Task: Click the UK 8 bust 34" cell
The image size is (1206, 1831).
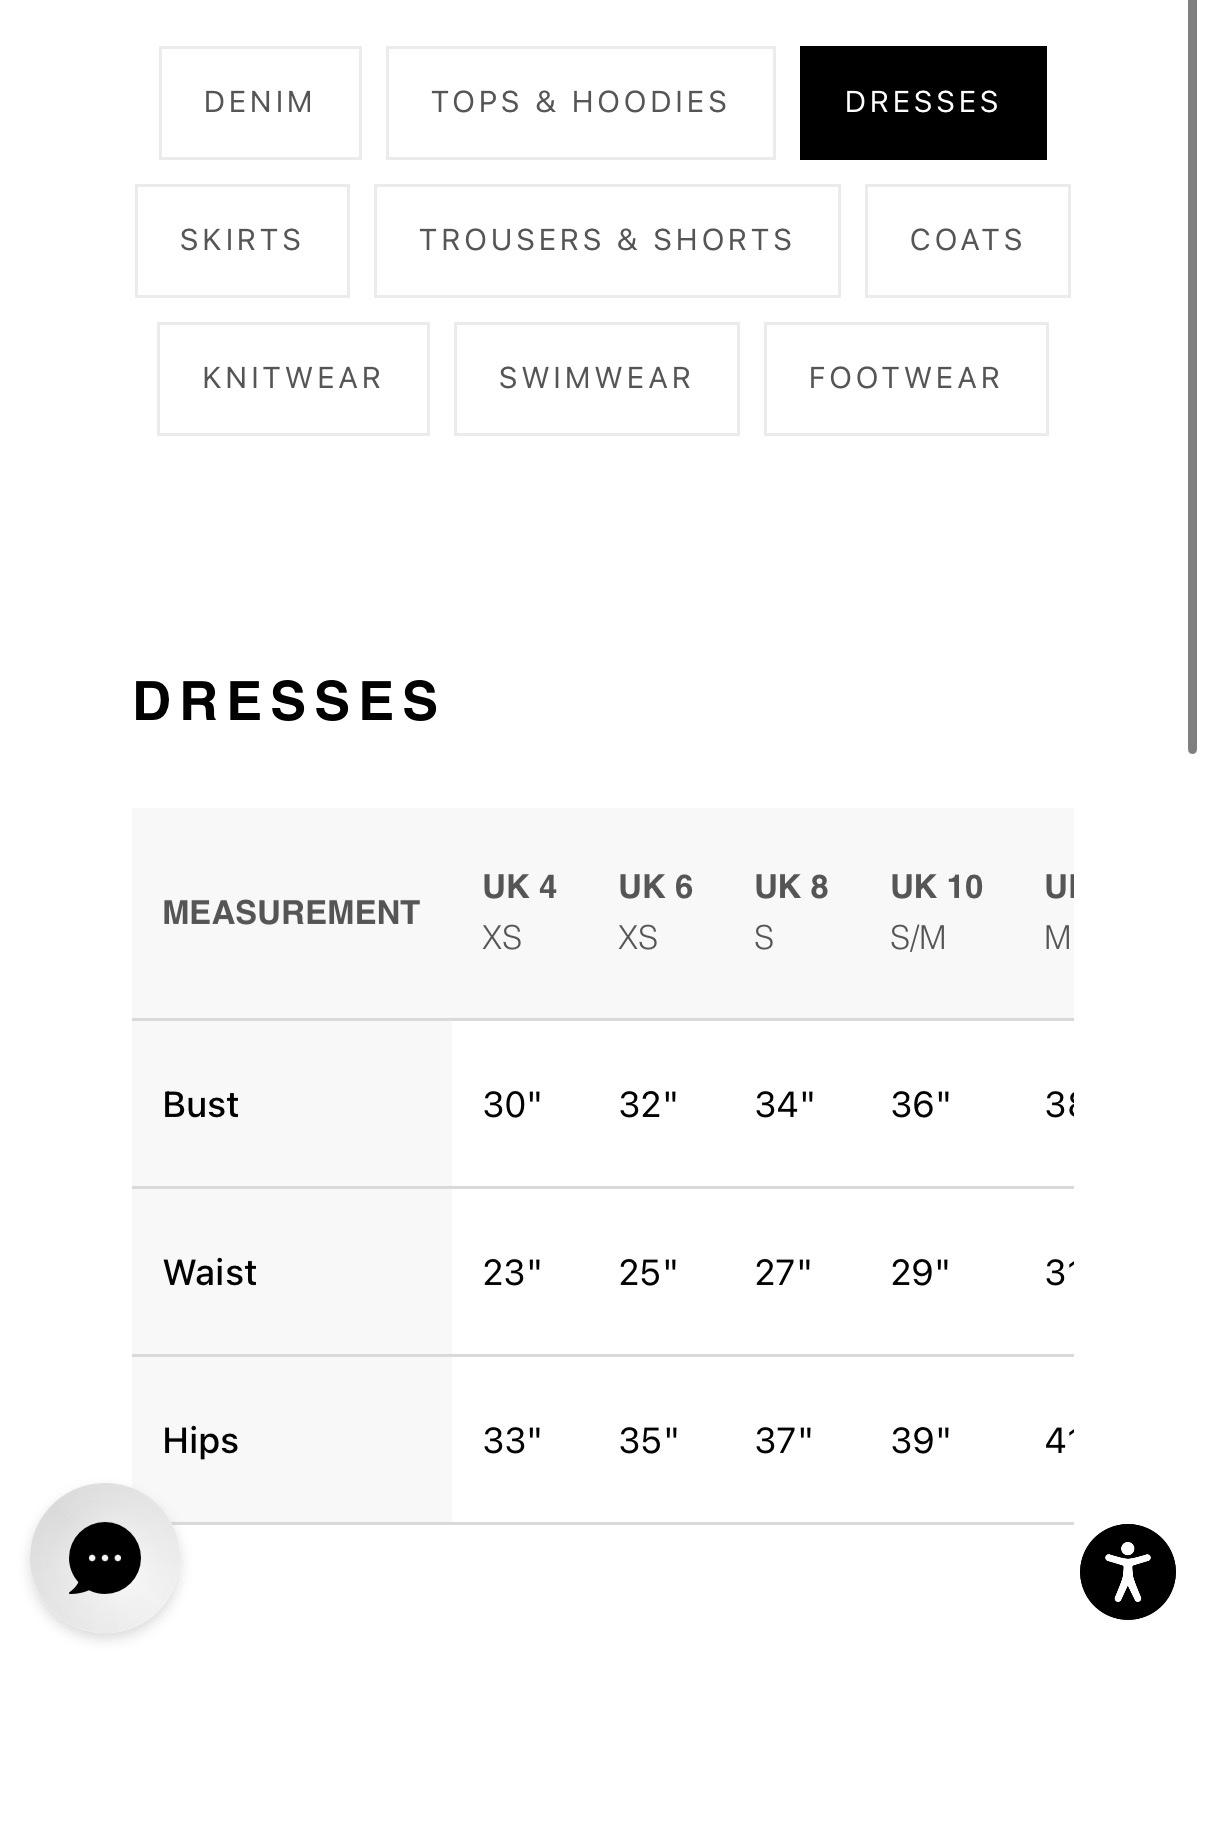Action: [785, 1105]
